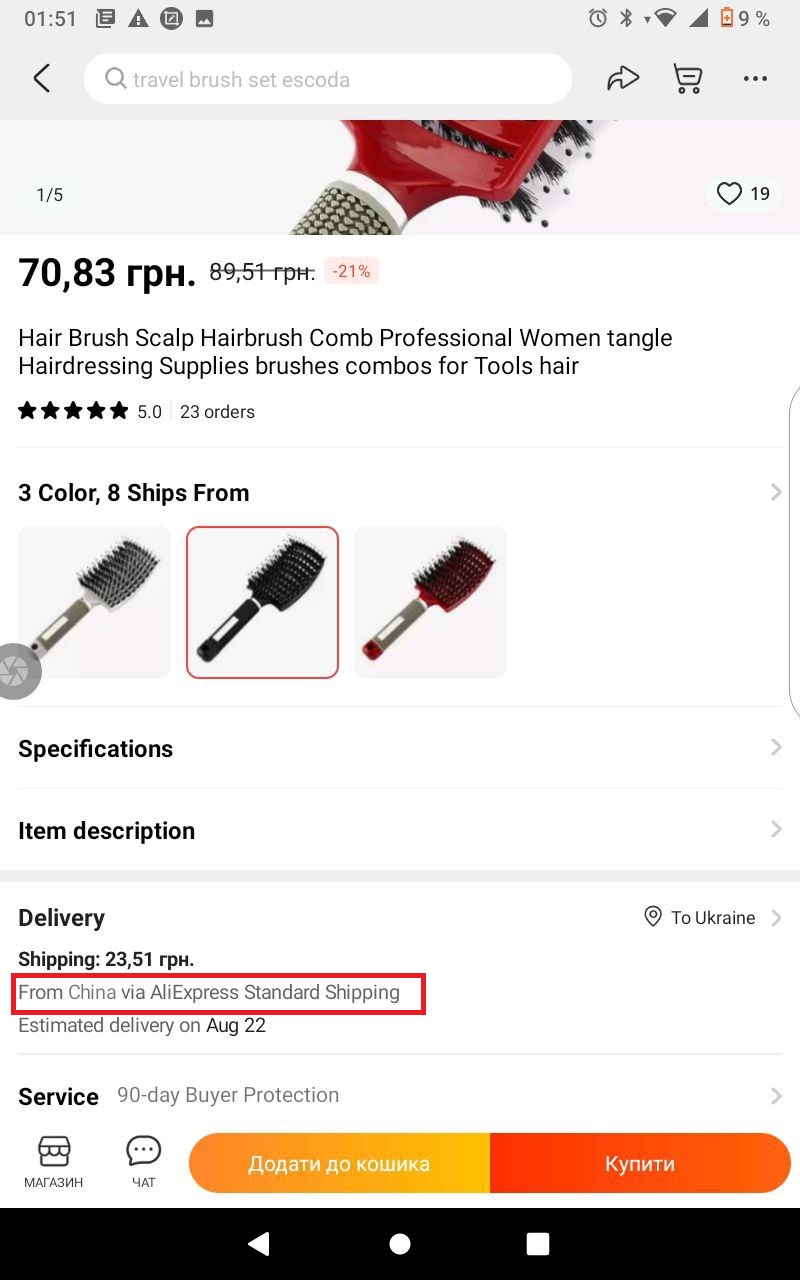The image size is (800, 1280).
Task: View the 23 orders list
Action: [217, 411]
